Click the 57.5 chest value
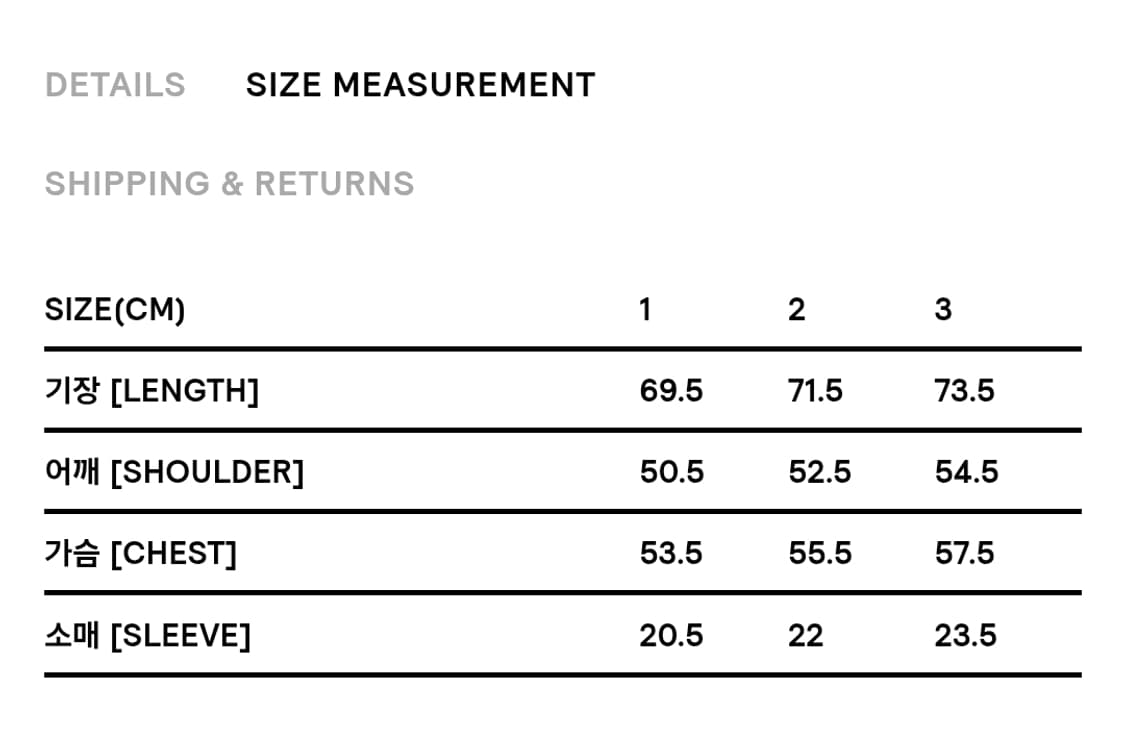The height and width of the screenshot is (739, 1125). [964, 553]
